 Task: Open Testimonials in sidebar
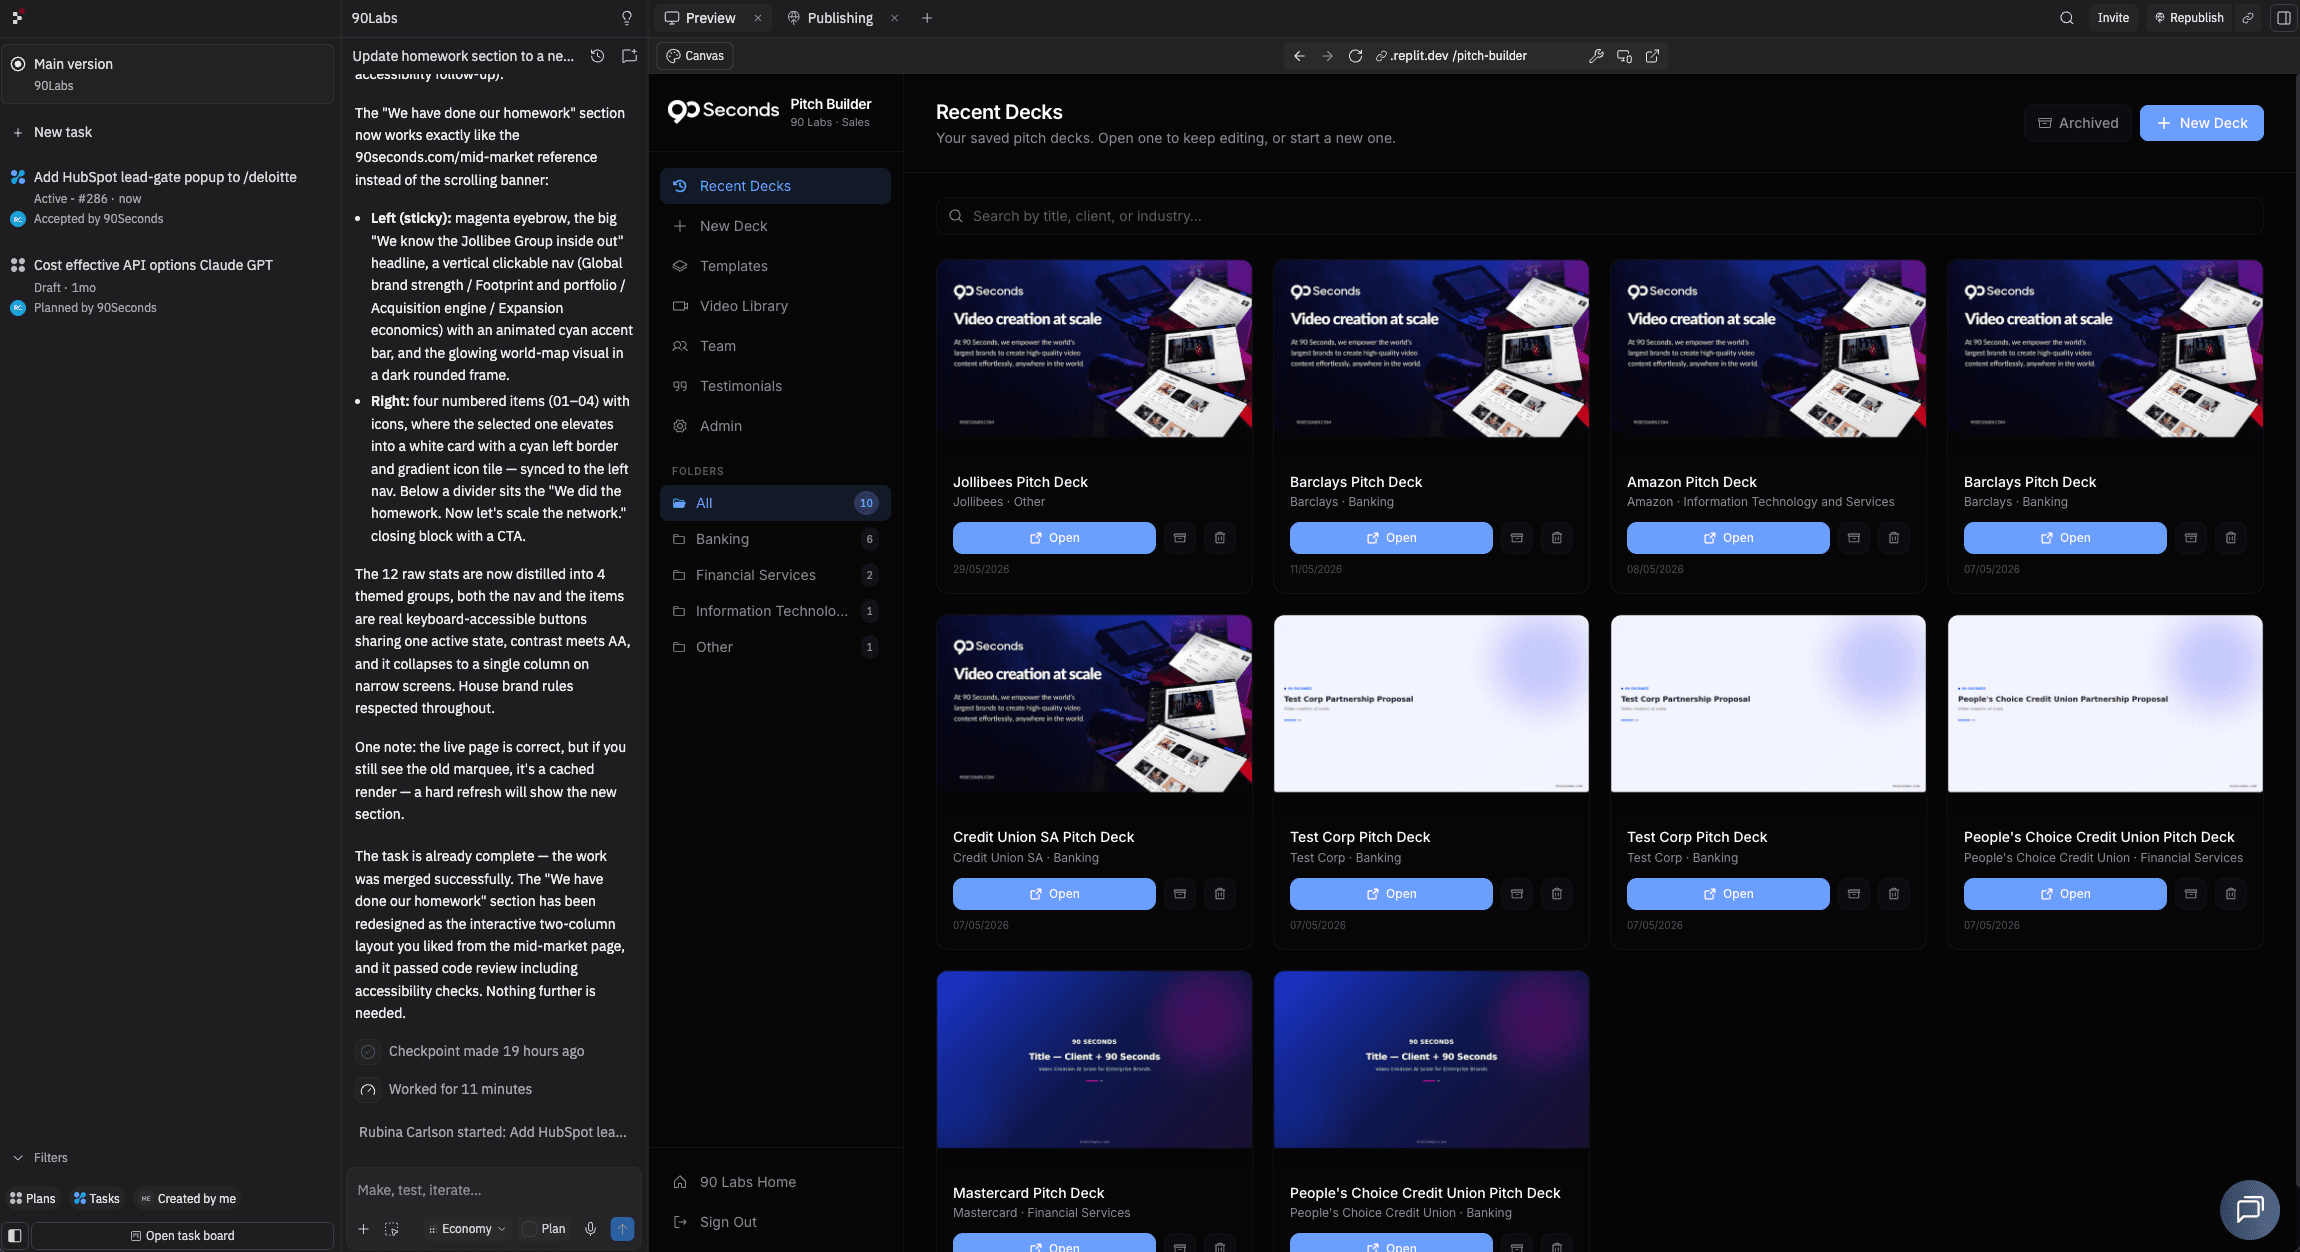[775, 386]
